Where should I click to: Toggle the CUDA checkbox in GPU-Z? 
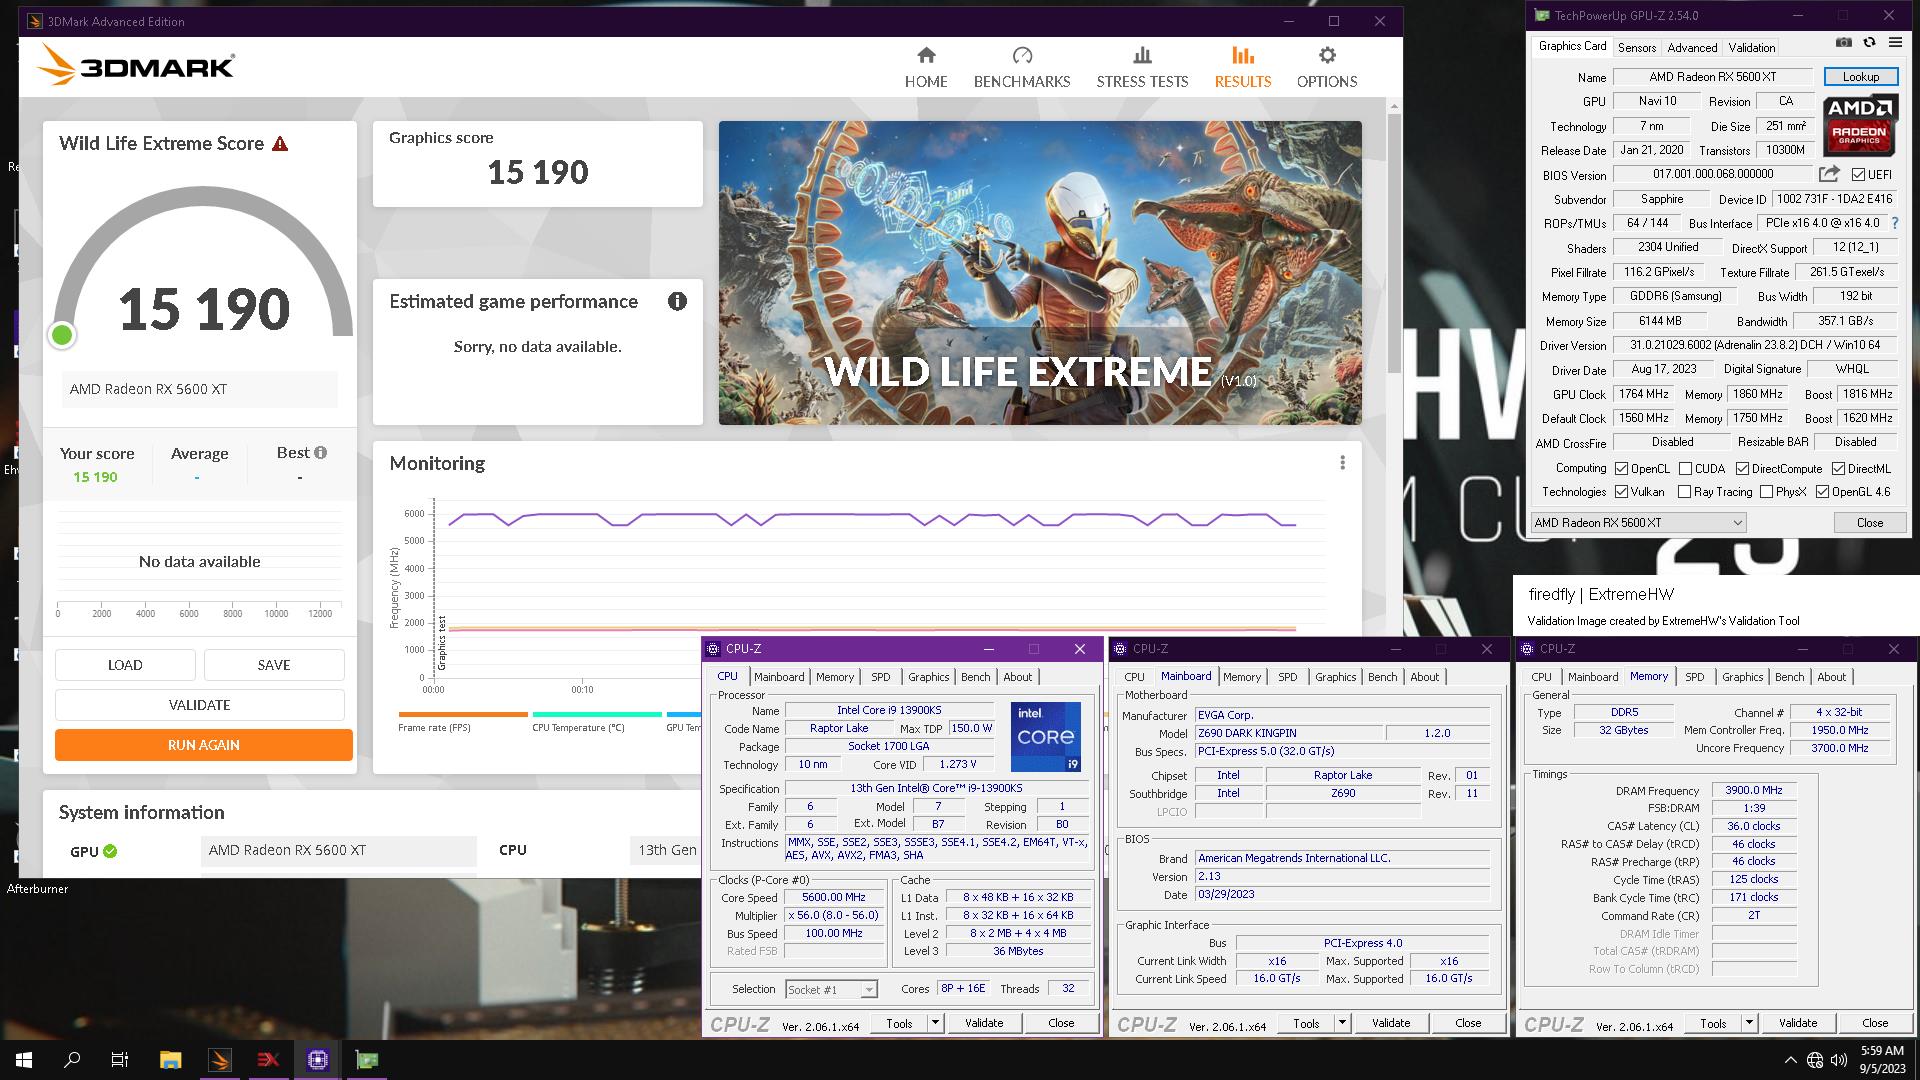[x=1685, y=468]
